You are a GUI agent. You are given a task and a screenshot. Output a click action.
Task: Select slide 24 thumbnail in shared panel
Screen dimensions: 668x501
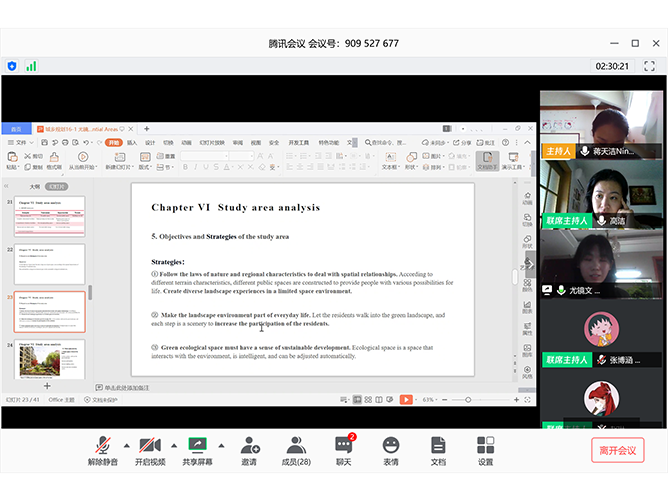49,360
